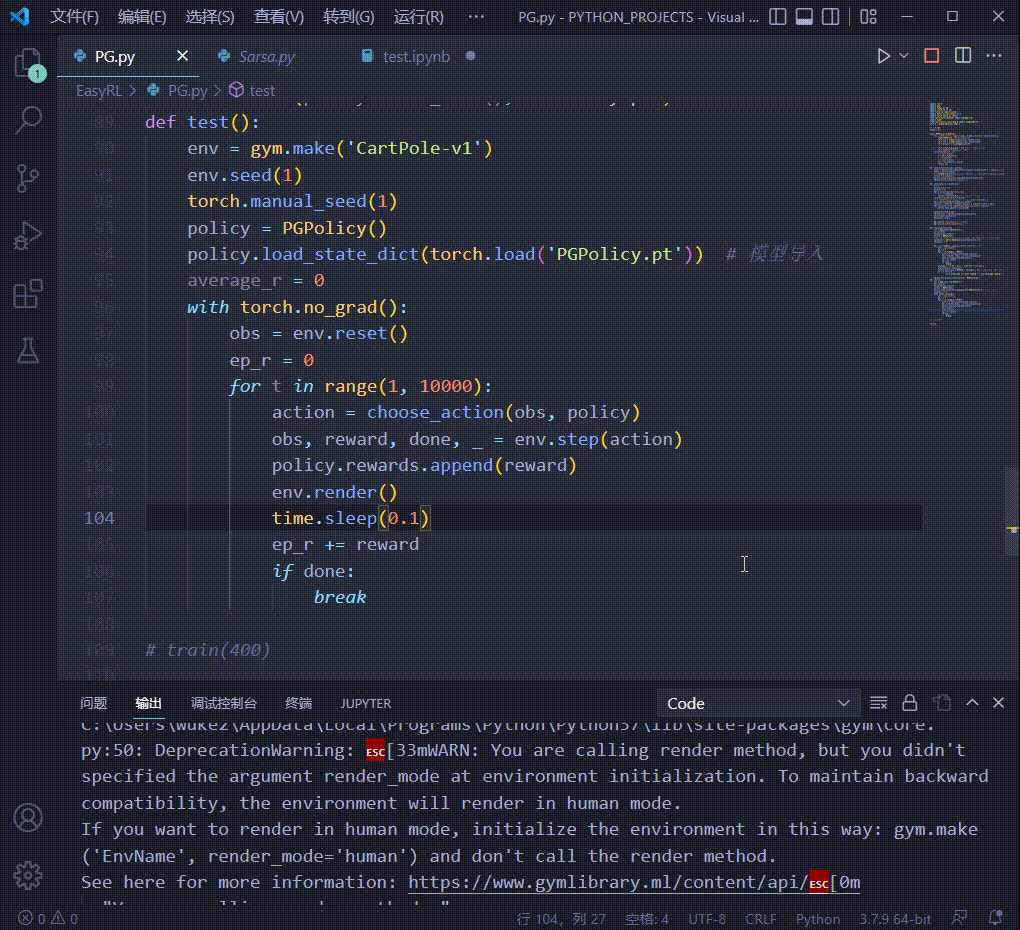Screen dimensions: 1020x930
Task: Open the Testing flask view
Action: [28, 351]
